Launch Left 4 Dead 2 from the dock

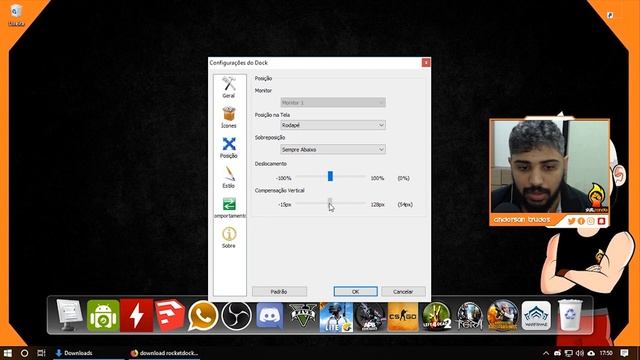click(436, 316)
